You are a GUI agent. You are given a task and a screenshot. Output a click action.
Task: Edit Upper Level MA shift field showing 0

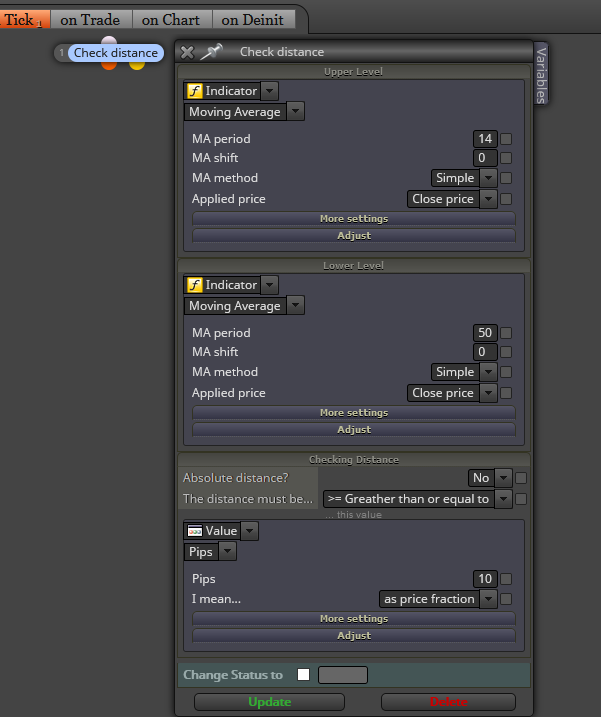coord(485,158)
